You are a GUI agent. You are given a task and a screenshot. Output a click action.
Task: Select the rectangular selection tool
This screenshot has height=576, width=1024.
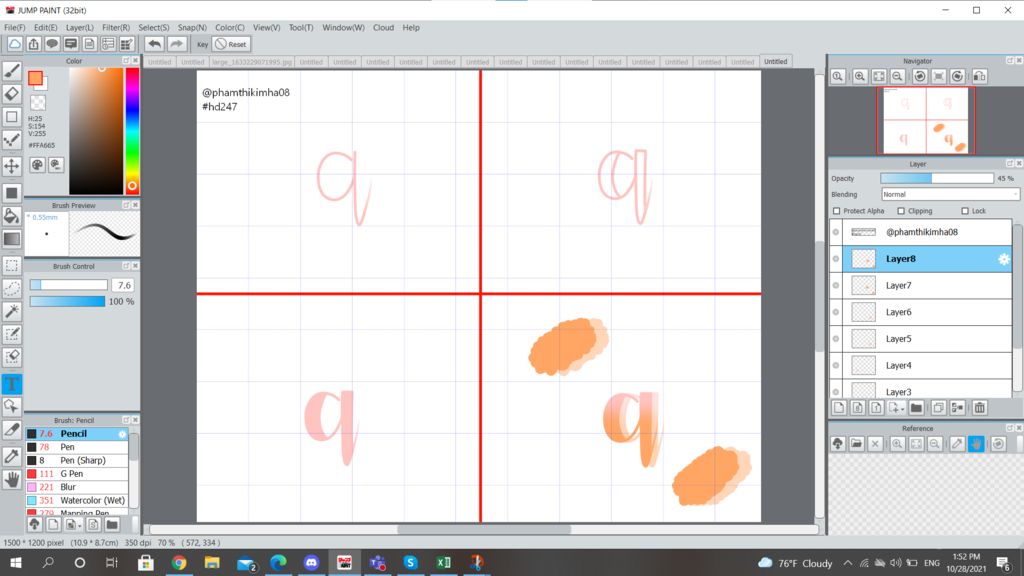(12, 265)
